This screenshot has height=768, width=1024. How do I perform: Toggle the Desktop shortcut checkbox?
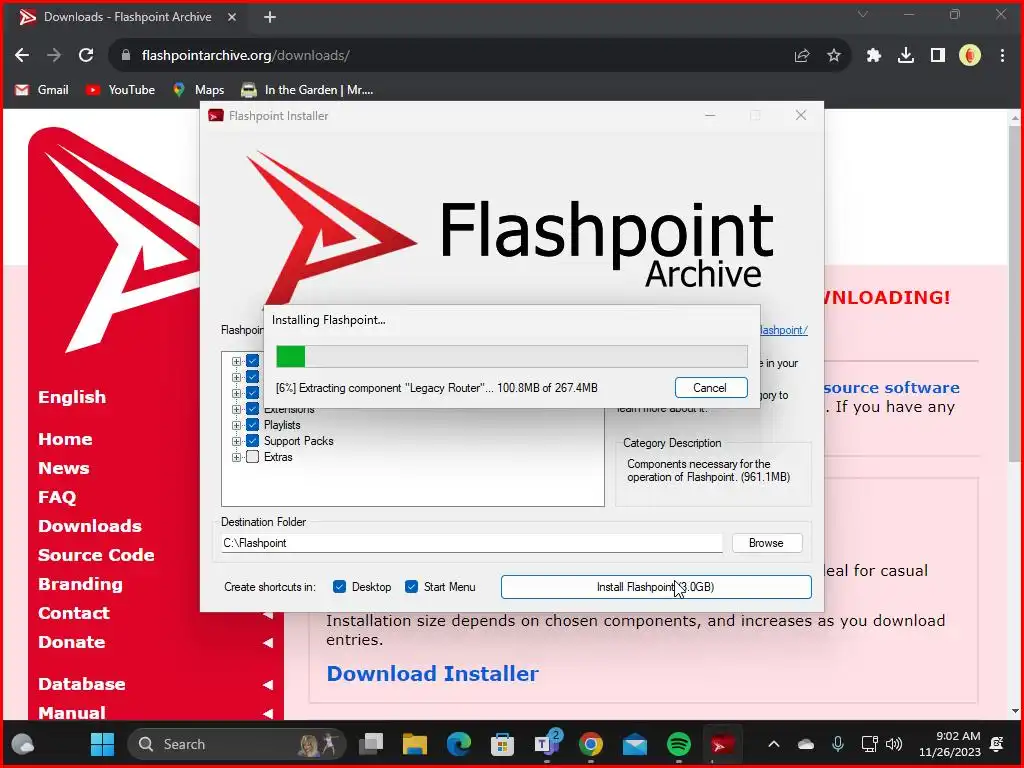click(x=340, y=586)
